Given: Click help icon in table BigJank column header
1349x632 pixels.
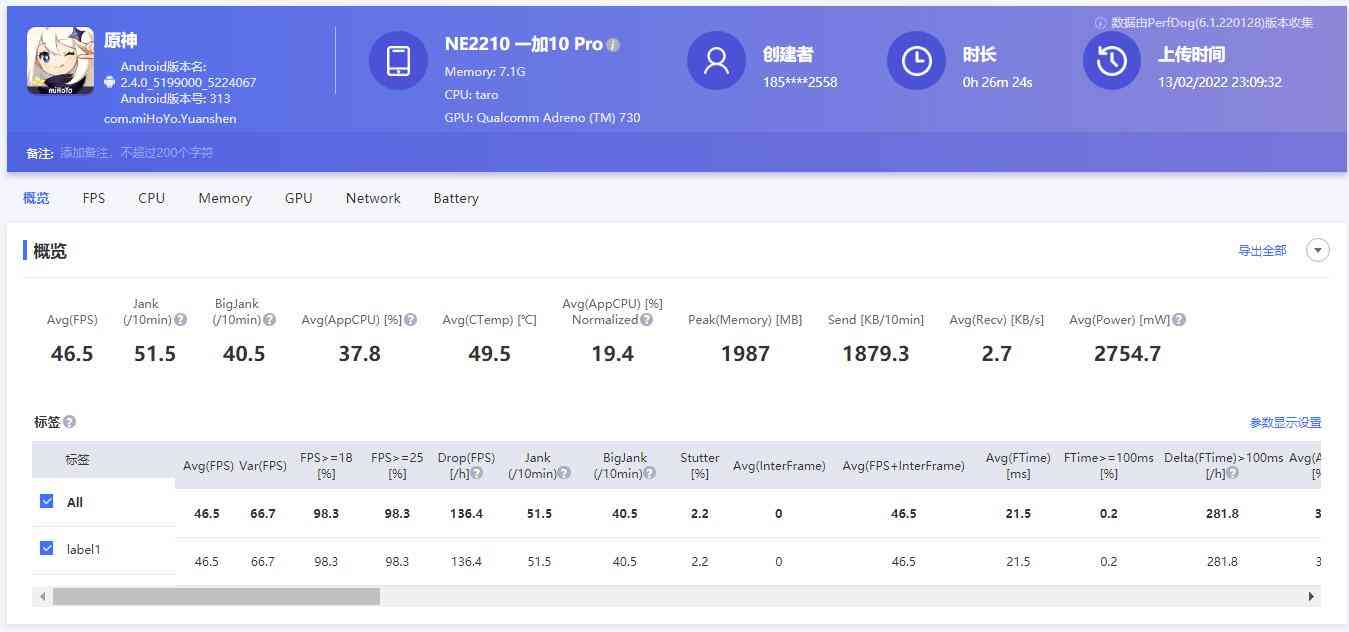Looking at the screenshot, I should (x=650, y=473).
